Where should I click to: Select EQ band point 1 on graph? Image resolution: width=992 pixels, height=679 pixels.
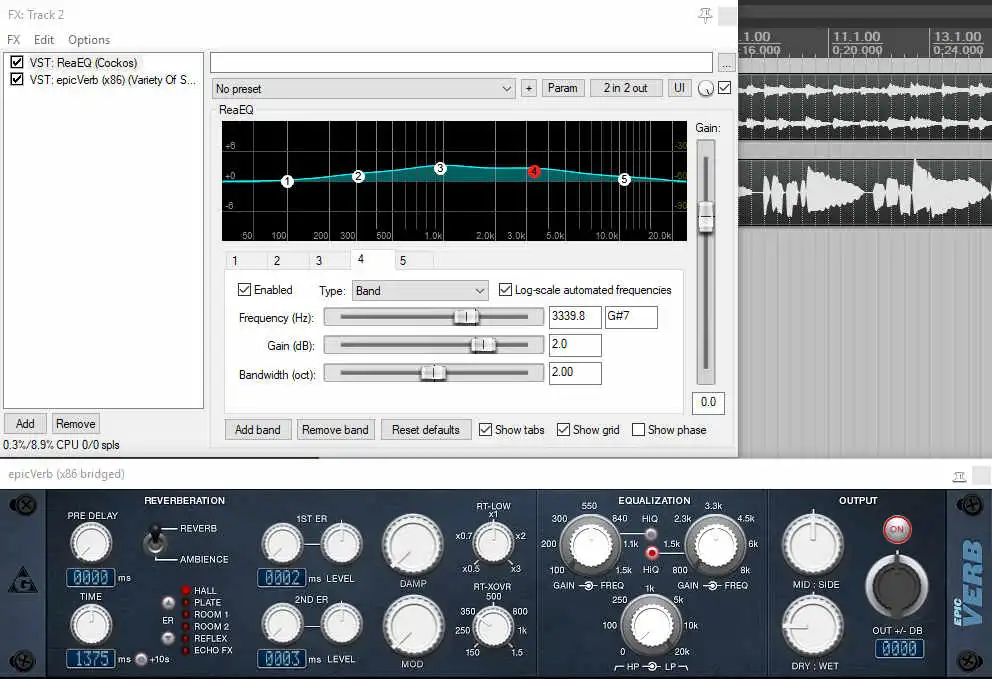click(x=287, y=182)
